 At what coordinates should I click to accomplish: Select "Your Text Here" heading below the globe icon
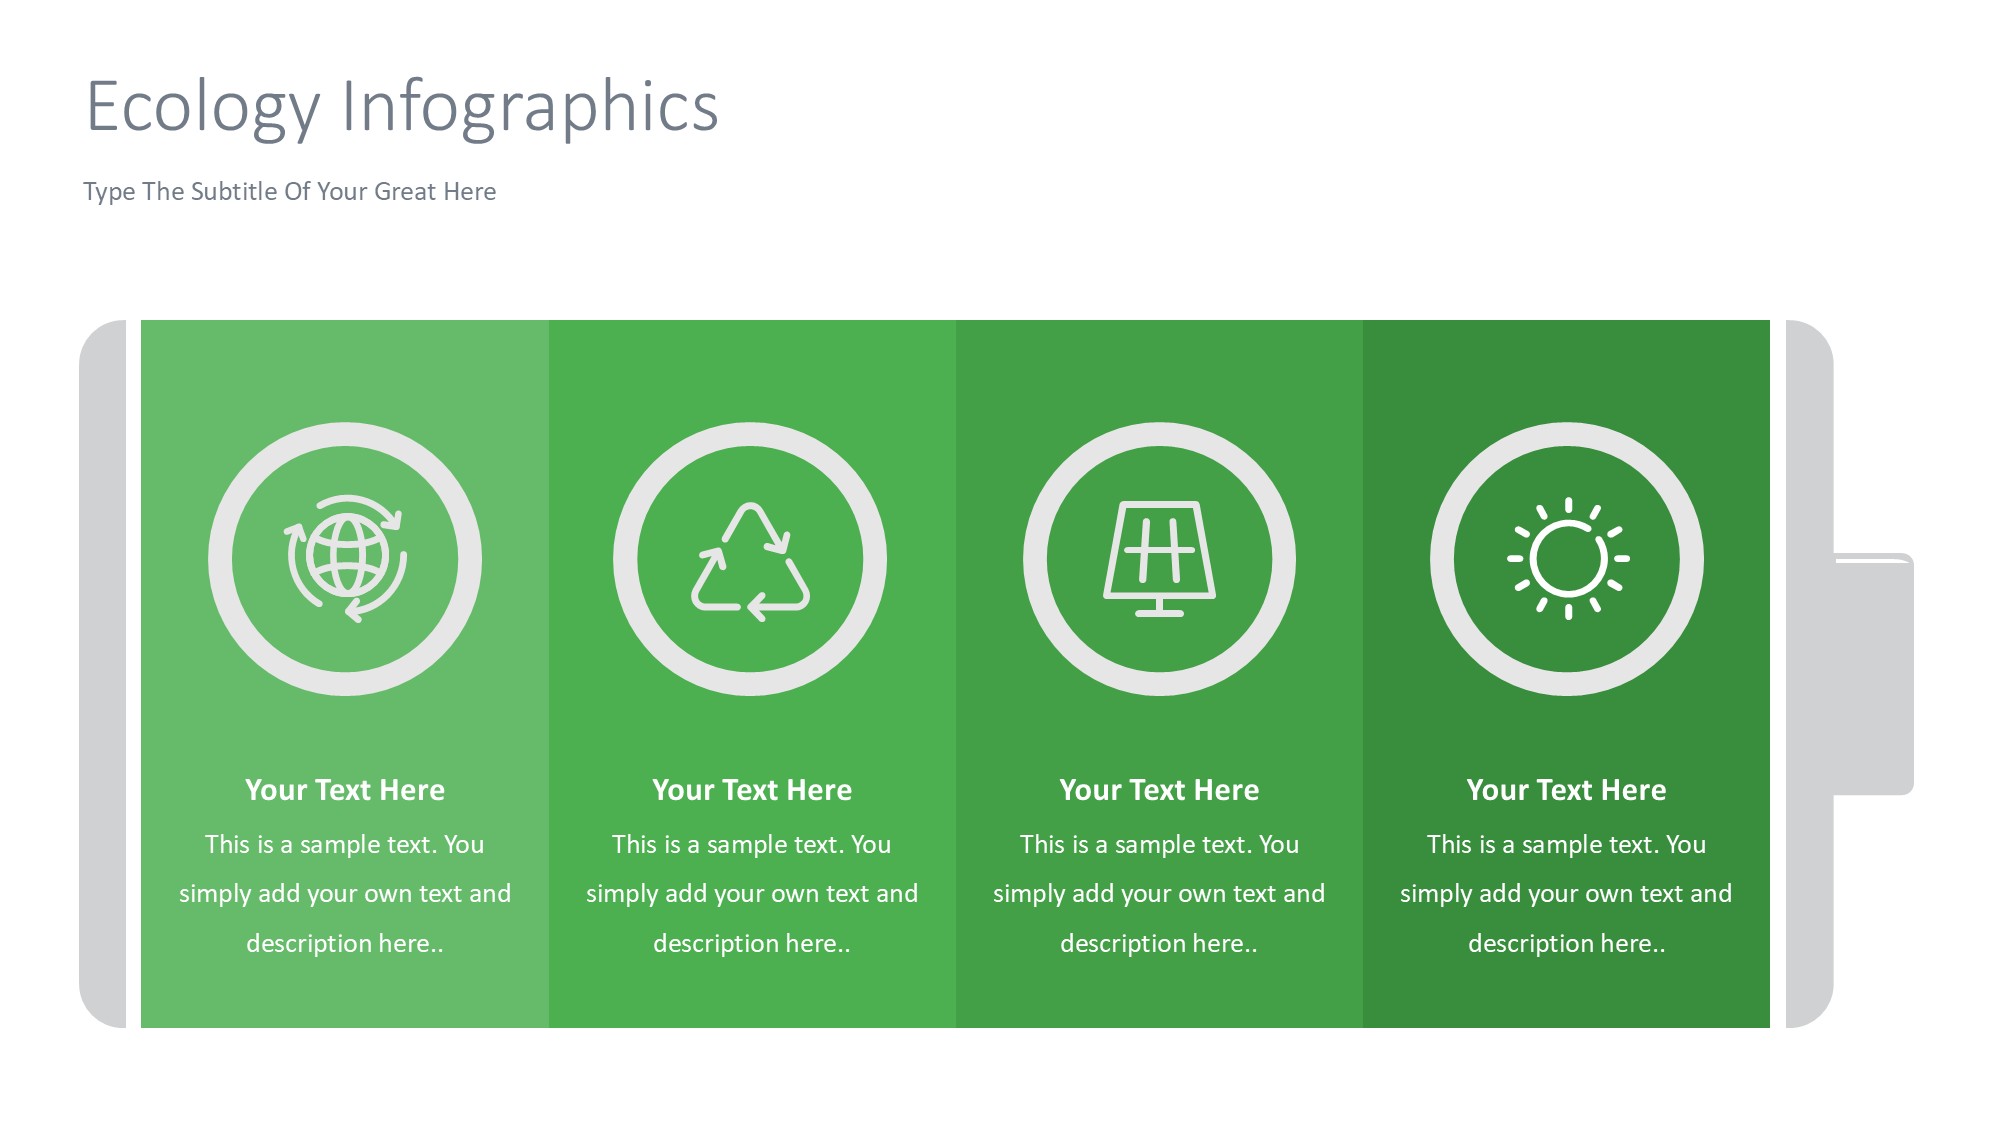click(x=345, y=790)
